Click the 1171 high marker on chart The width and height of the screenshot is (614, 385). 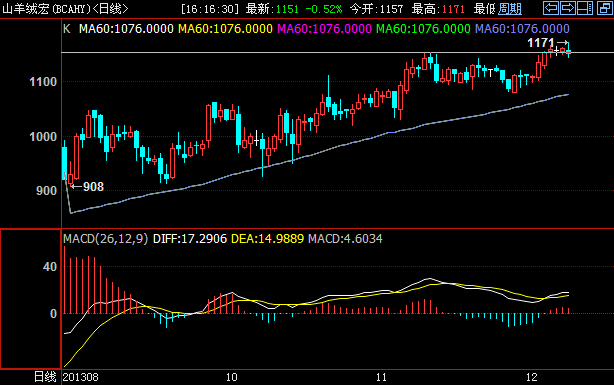[541, 43]
